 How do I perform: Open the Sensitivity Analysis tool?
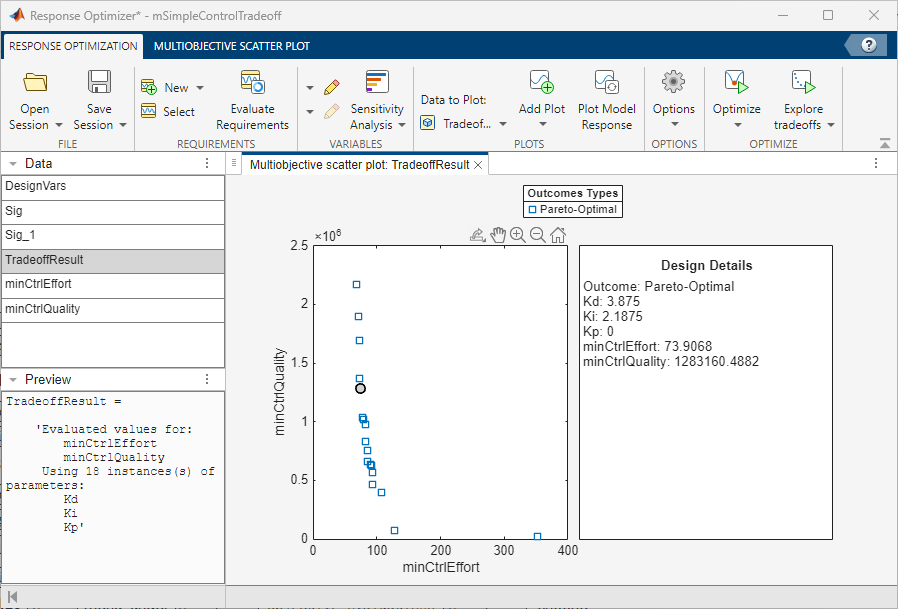click(377, 84)
